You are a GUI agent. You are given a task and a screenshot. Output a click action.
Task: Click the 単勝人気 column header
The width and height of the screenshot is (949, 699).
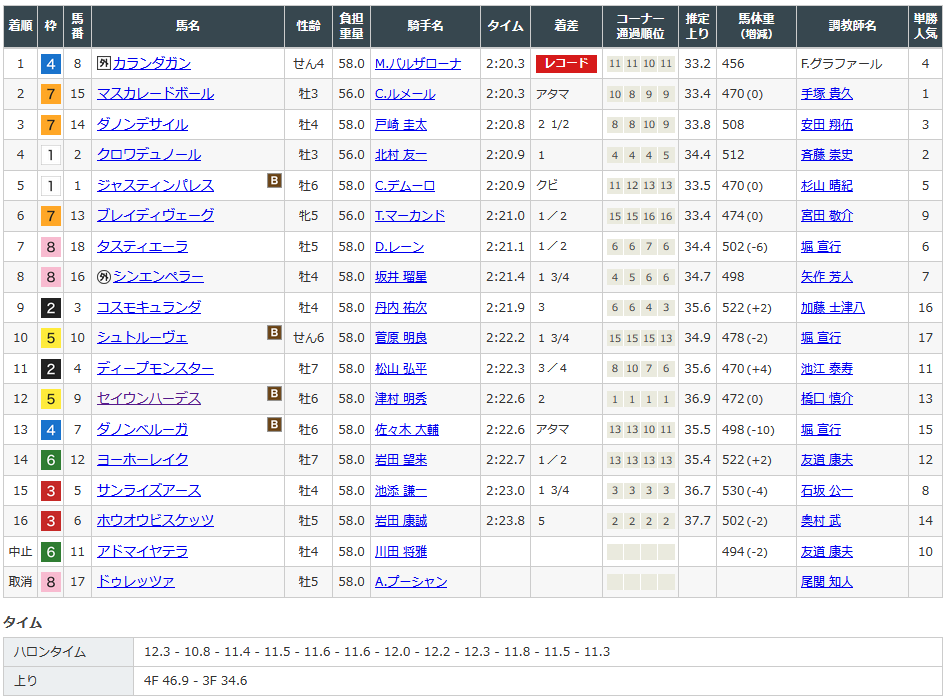(x=925, y=26)
